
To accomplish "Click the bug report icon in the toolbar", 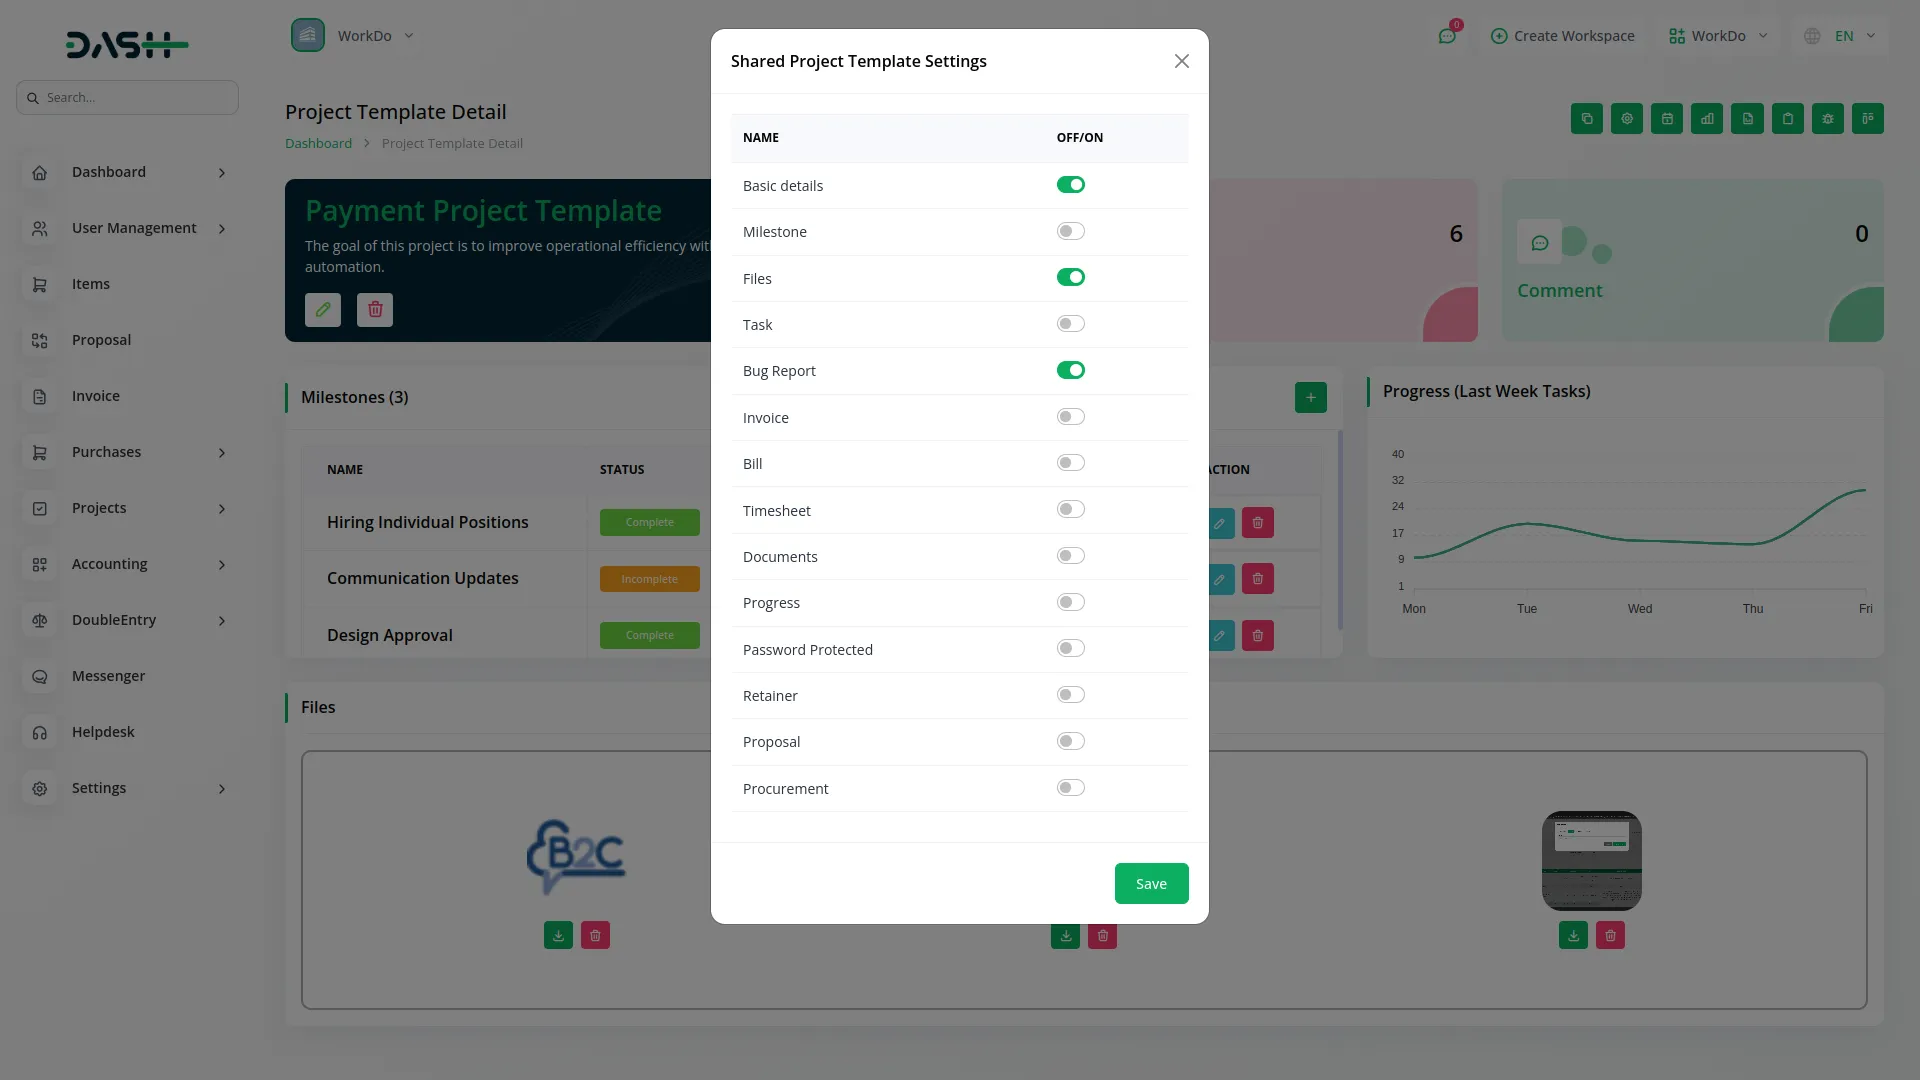I will coord(1828,118).
